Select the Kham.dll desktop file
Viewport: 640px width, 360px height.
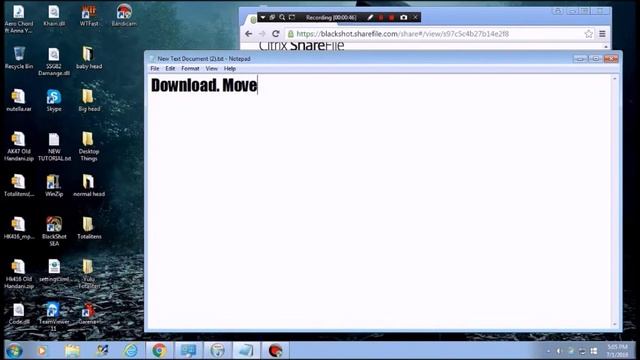tap(54, 16)
